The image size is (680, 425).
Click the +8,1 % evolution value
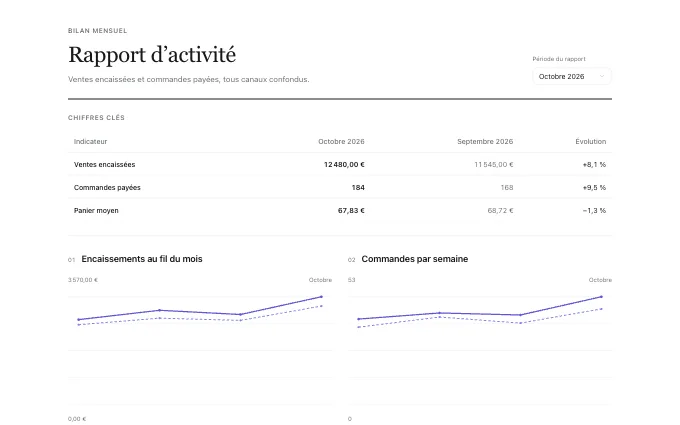click(594, 164)
